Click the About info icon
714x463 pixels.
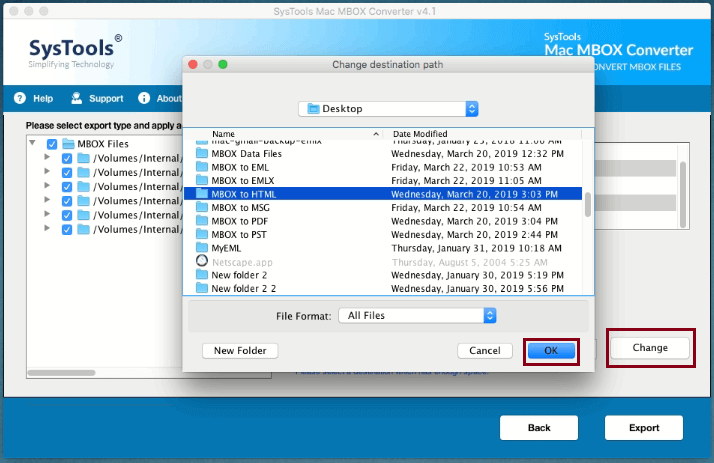144,98
